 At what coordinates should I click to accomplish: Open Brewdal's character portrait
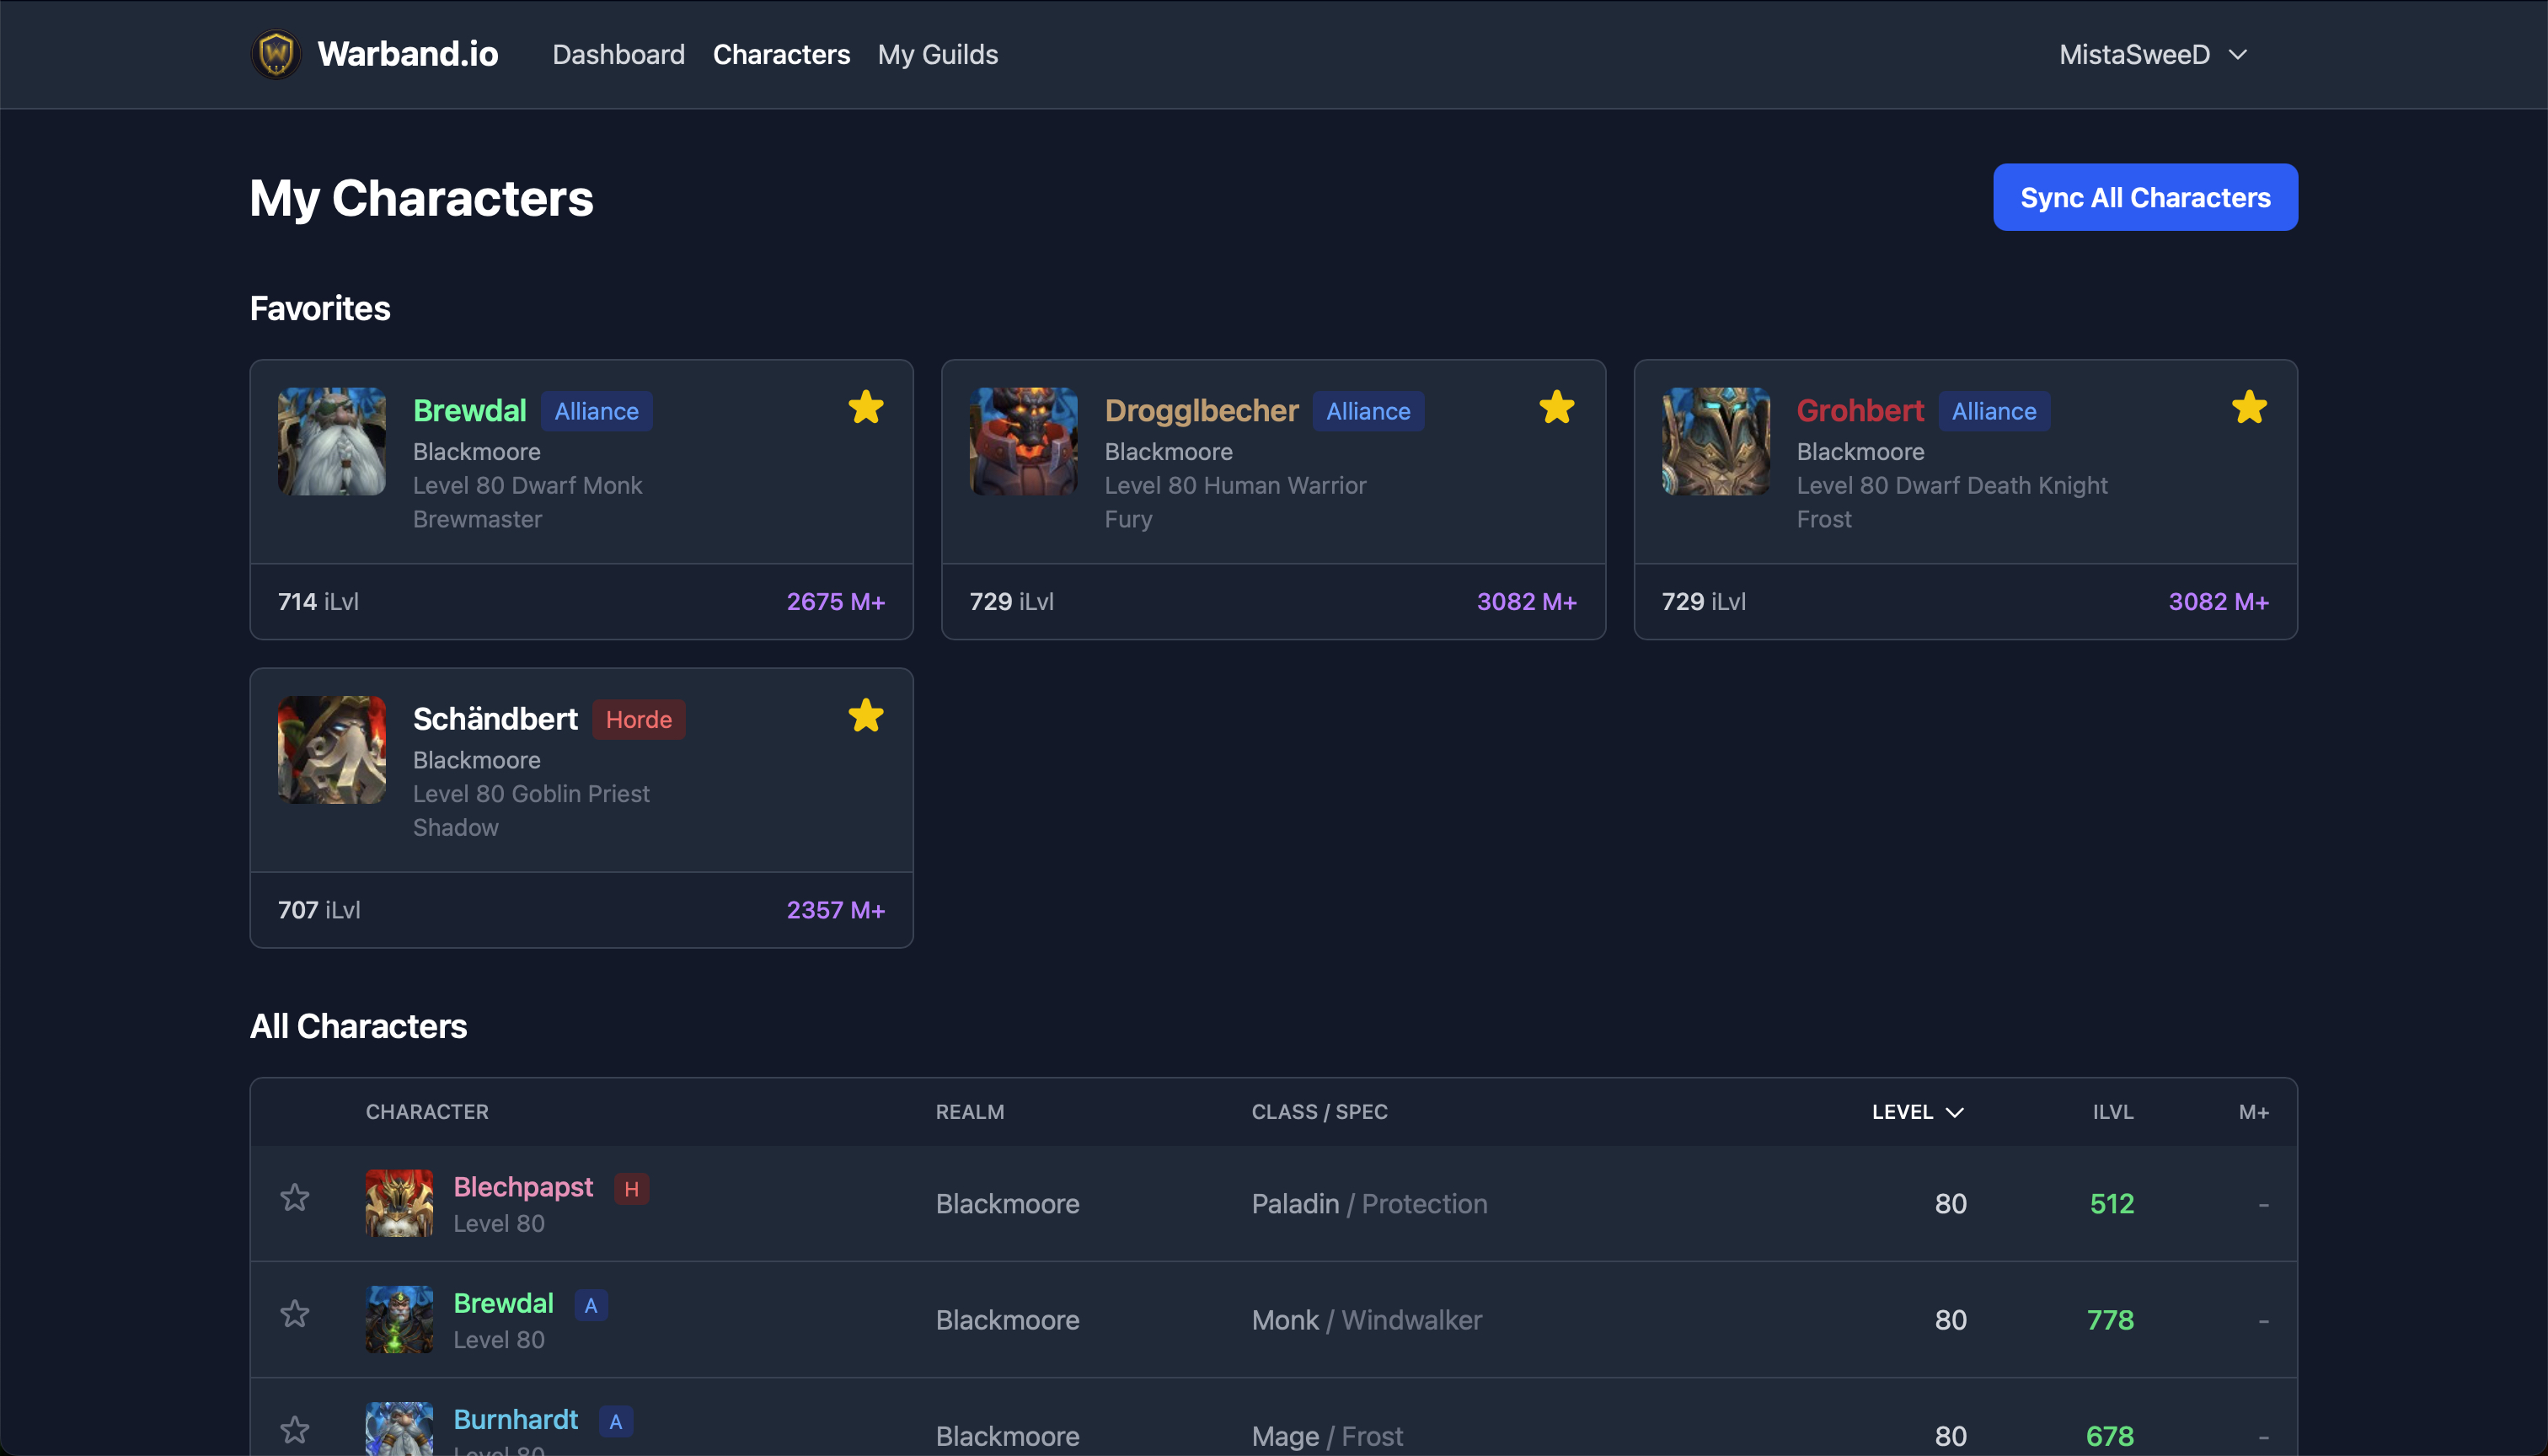[x=331, y=441]
